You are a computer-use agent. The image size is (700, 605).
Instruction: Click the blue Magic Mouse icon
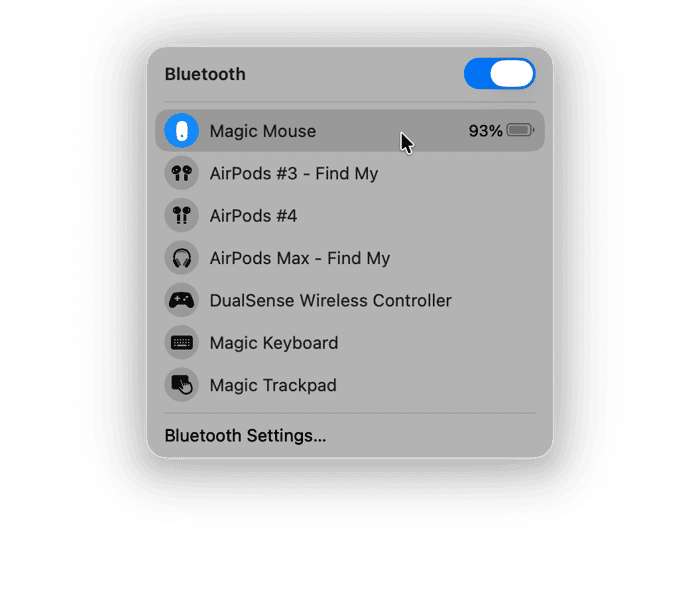point(181,131)
